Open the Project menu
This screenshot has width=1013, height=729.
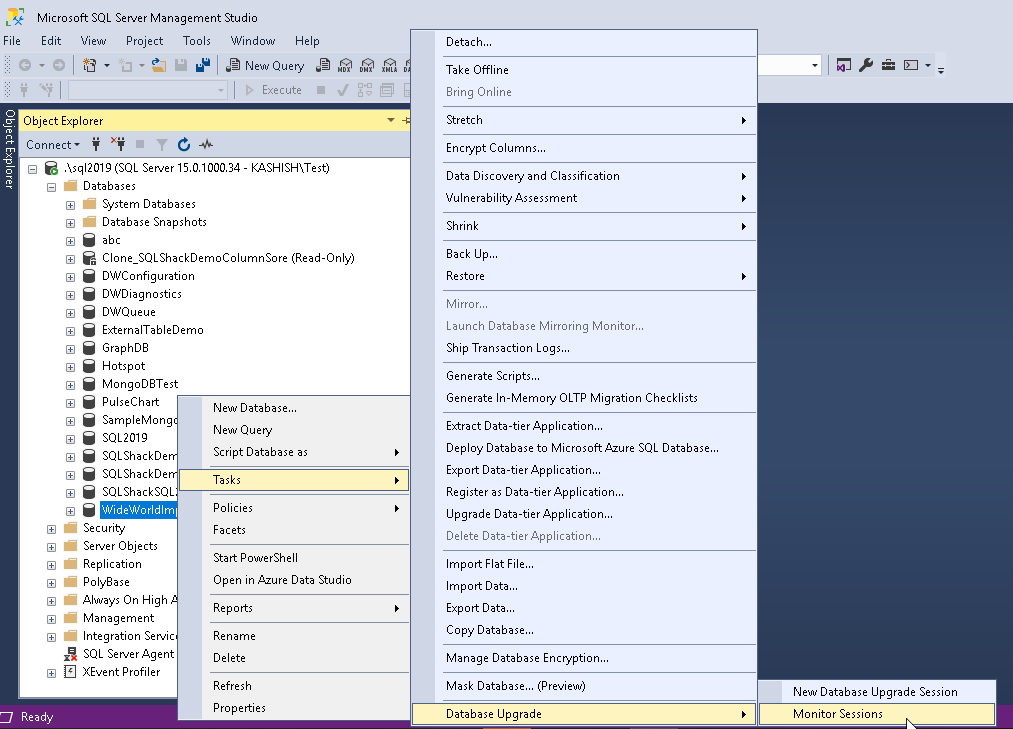(x=144, y=41)
